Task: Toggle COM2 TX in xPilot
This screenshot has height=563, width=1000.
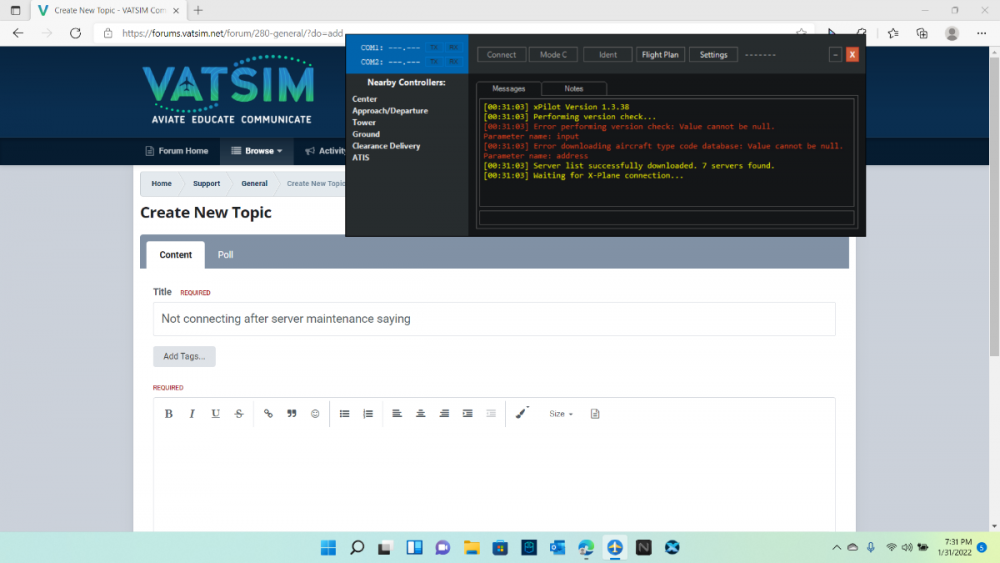Action: (x=434, y=62)
